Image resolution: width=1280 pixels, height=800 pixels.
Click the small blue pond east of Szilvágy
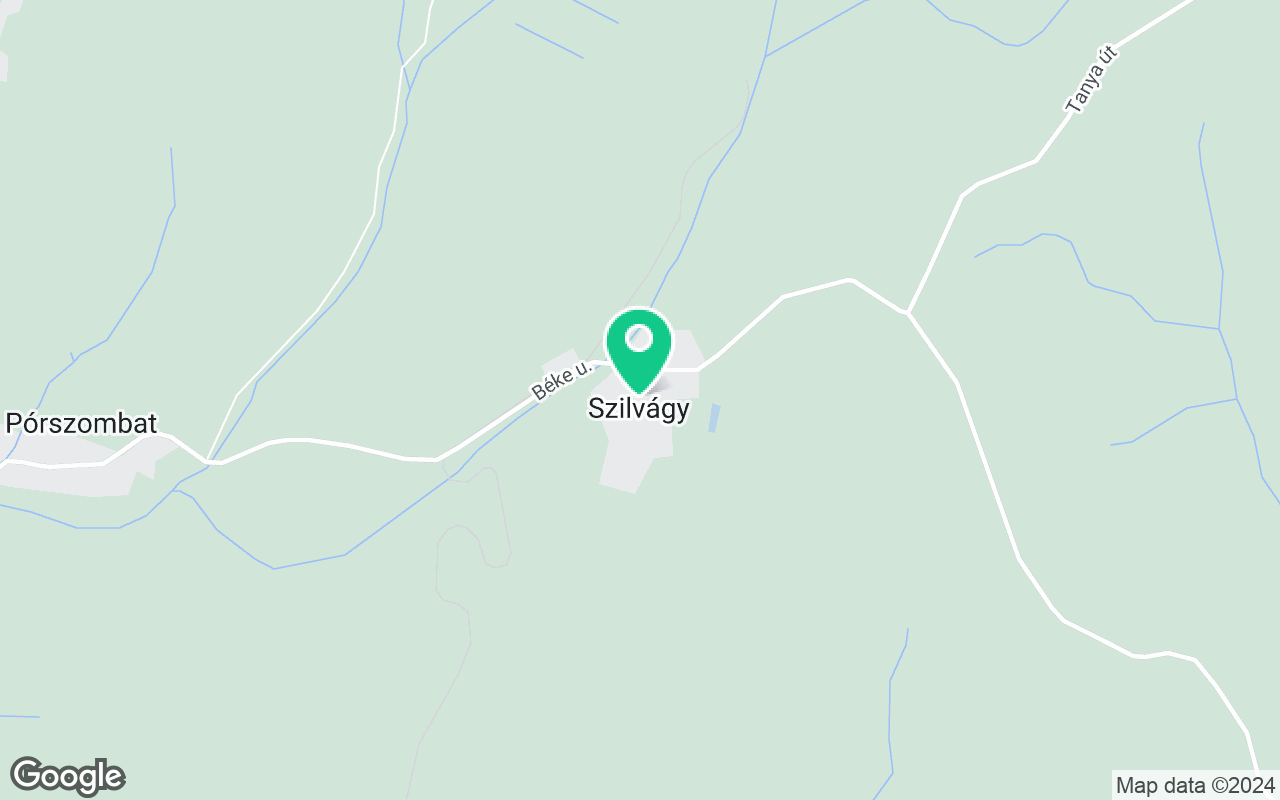point(713,418)
